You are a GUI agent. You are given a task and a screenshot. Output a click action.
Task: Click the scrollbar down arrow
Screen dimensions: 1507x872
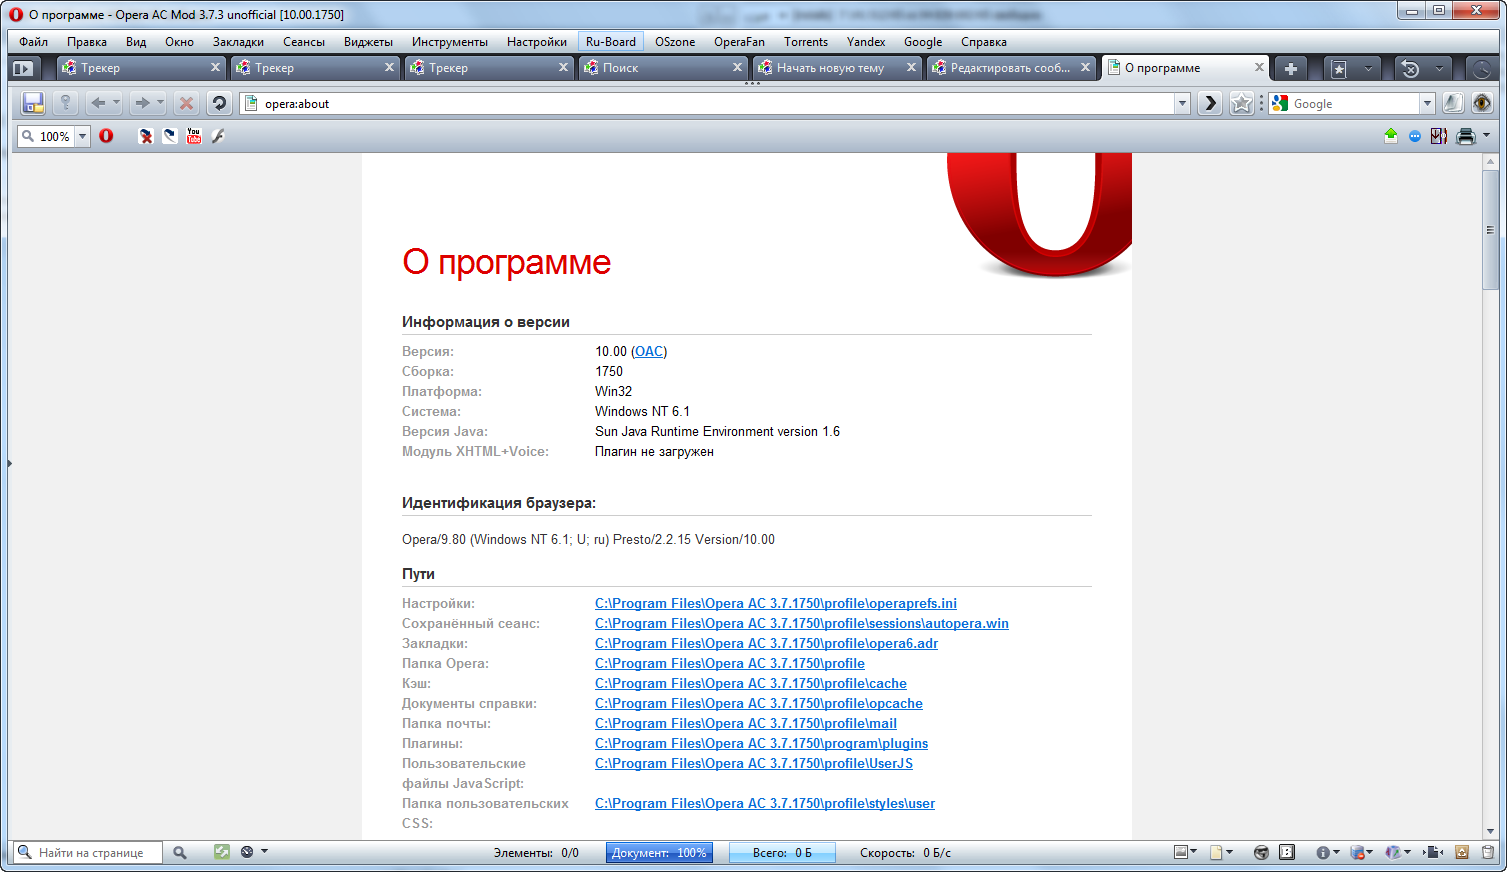[x=1490, y=832]
